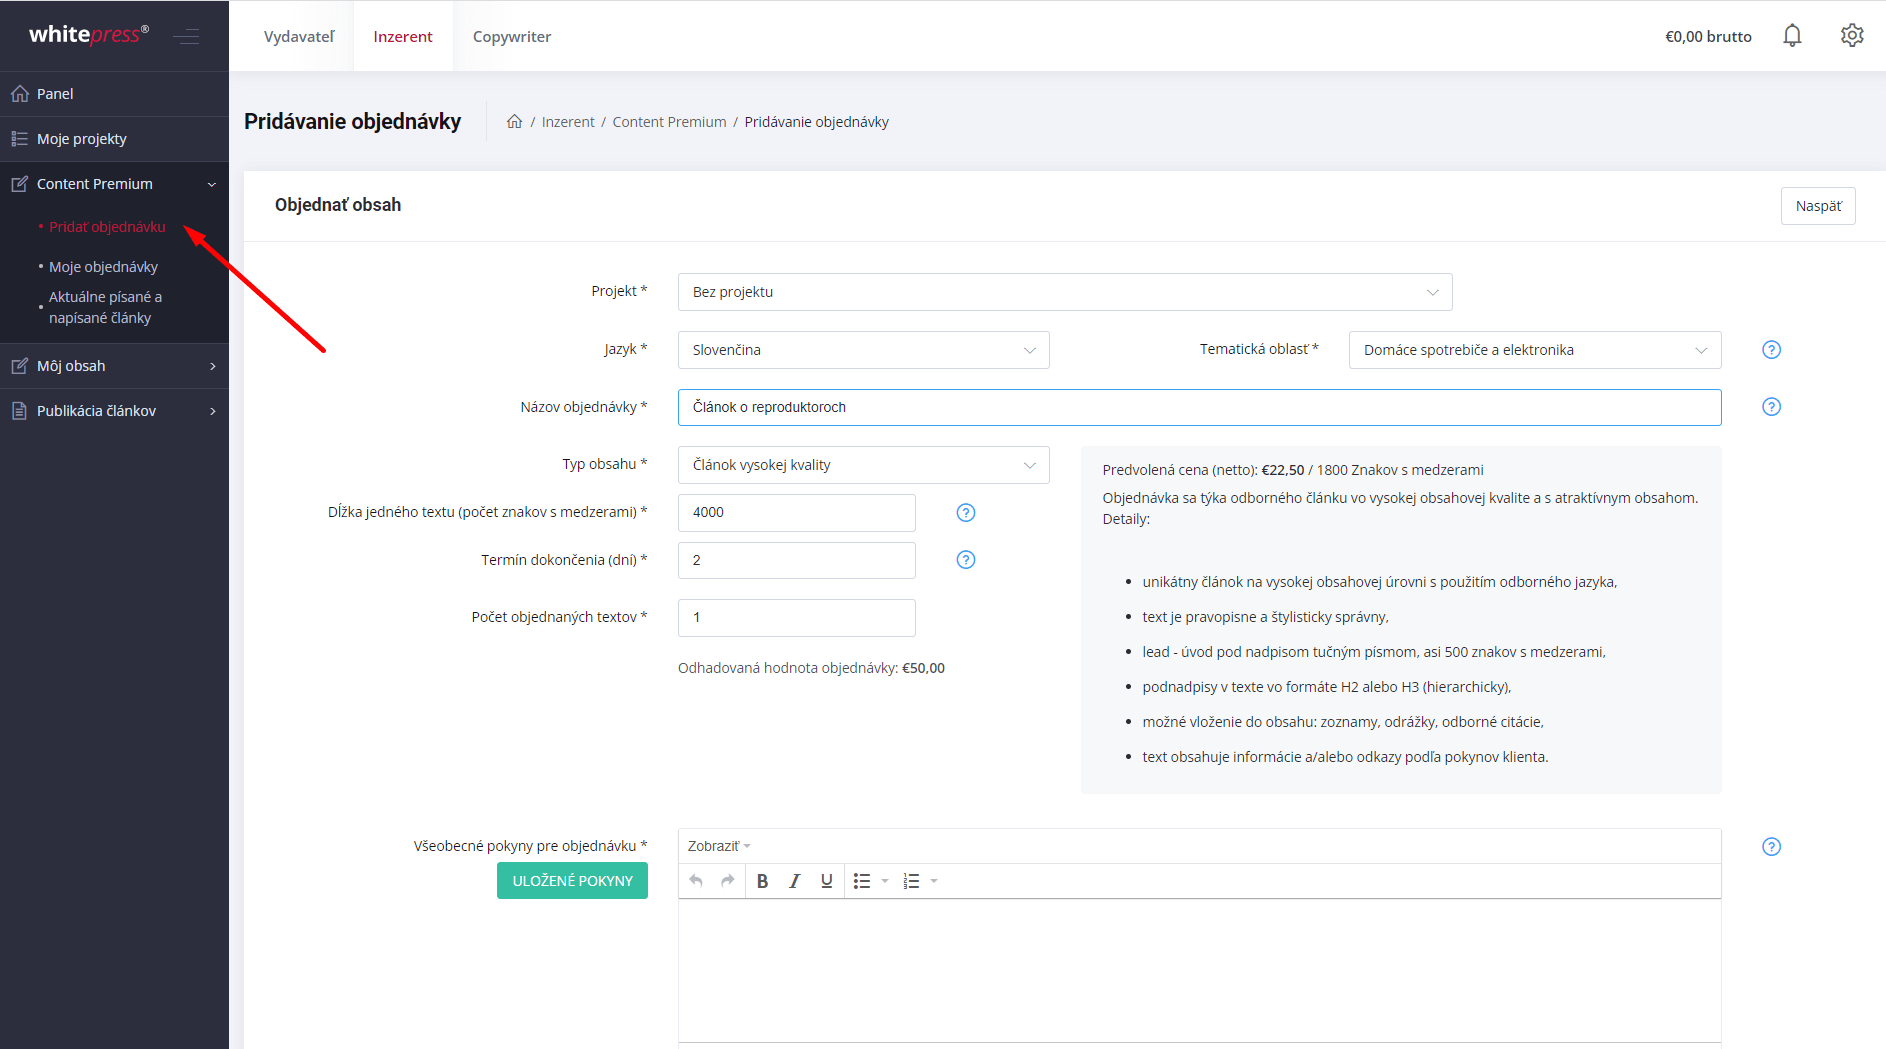
Task: Expand the Tematická oblasť dropdown
Action: click(1534, 350)
